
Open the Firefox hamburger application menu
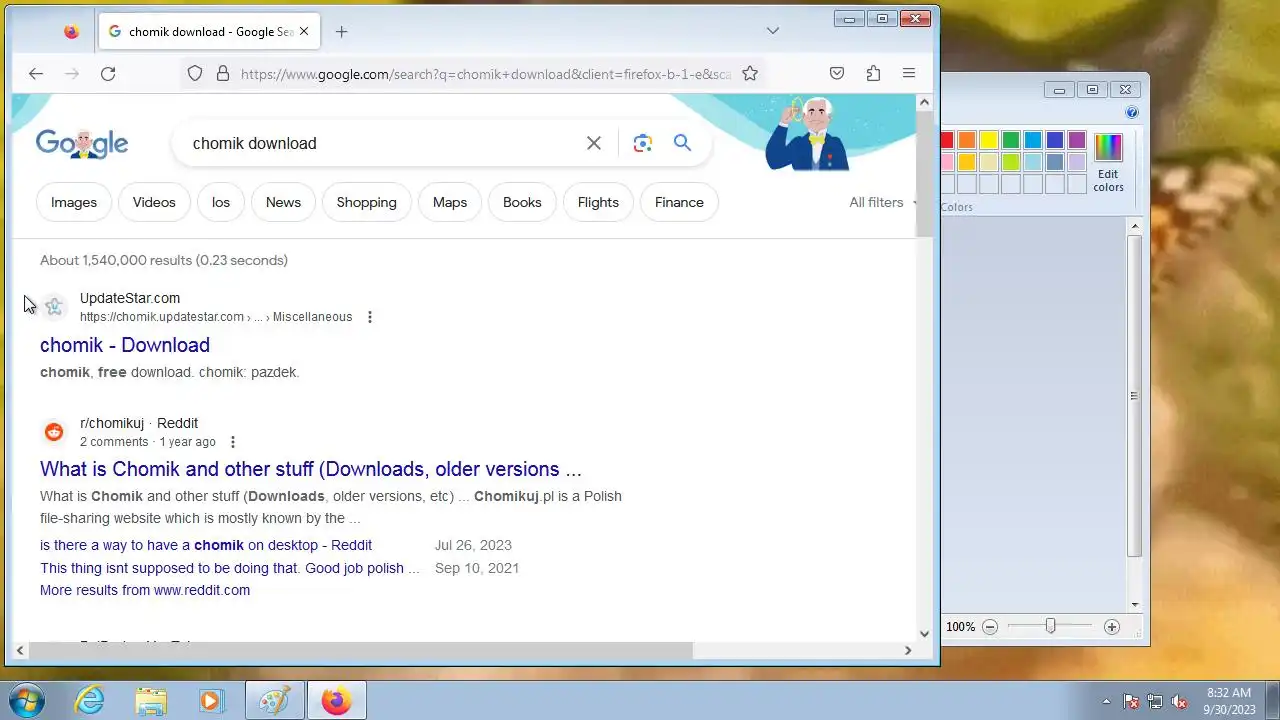pyautogui.click(x=909, y=73)
